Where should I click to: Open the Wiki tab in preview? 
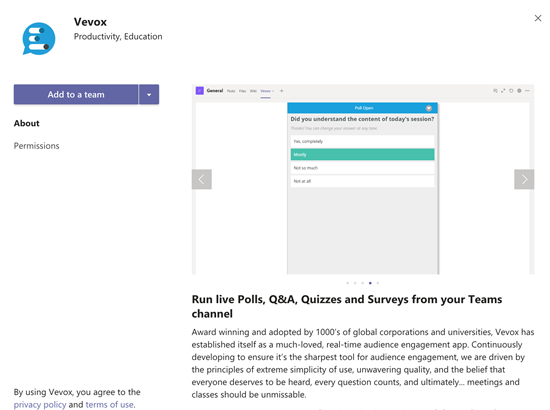point(253,91)
